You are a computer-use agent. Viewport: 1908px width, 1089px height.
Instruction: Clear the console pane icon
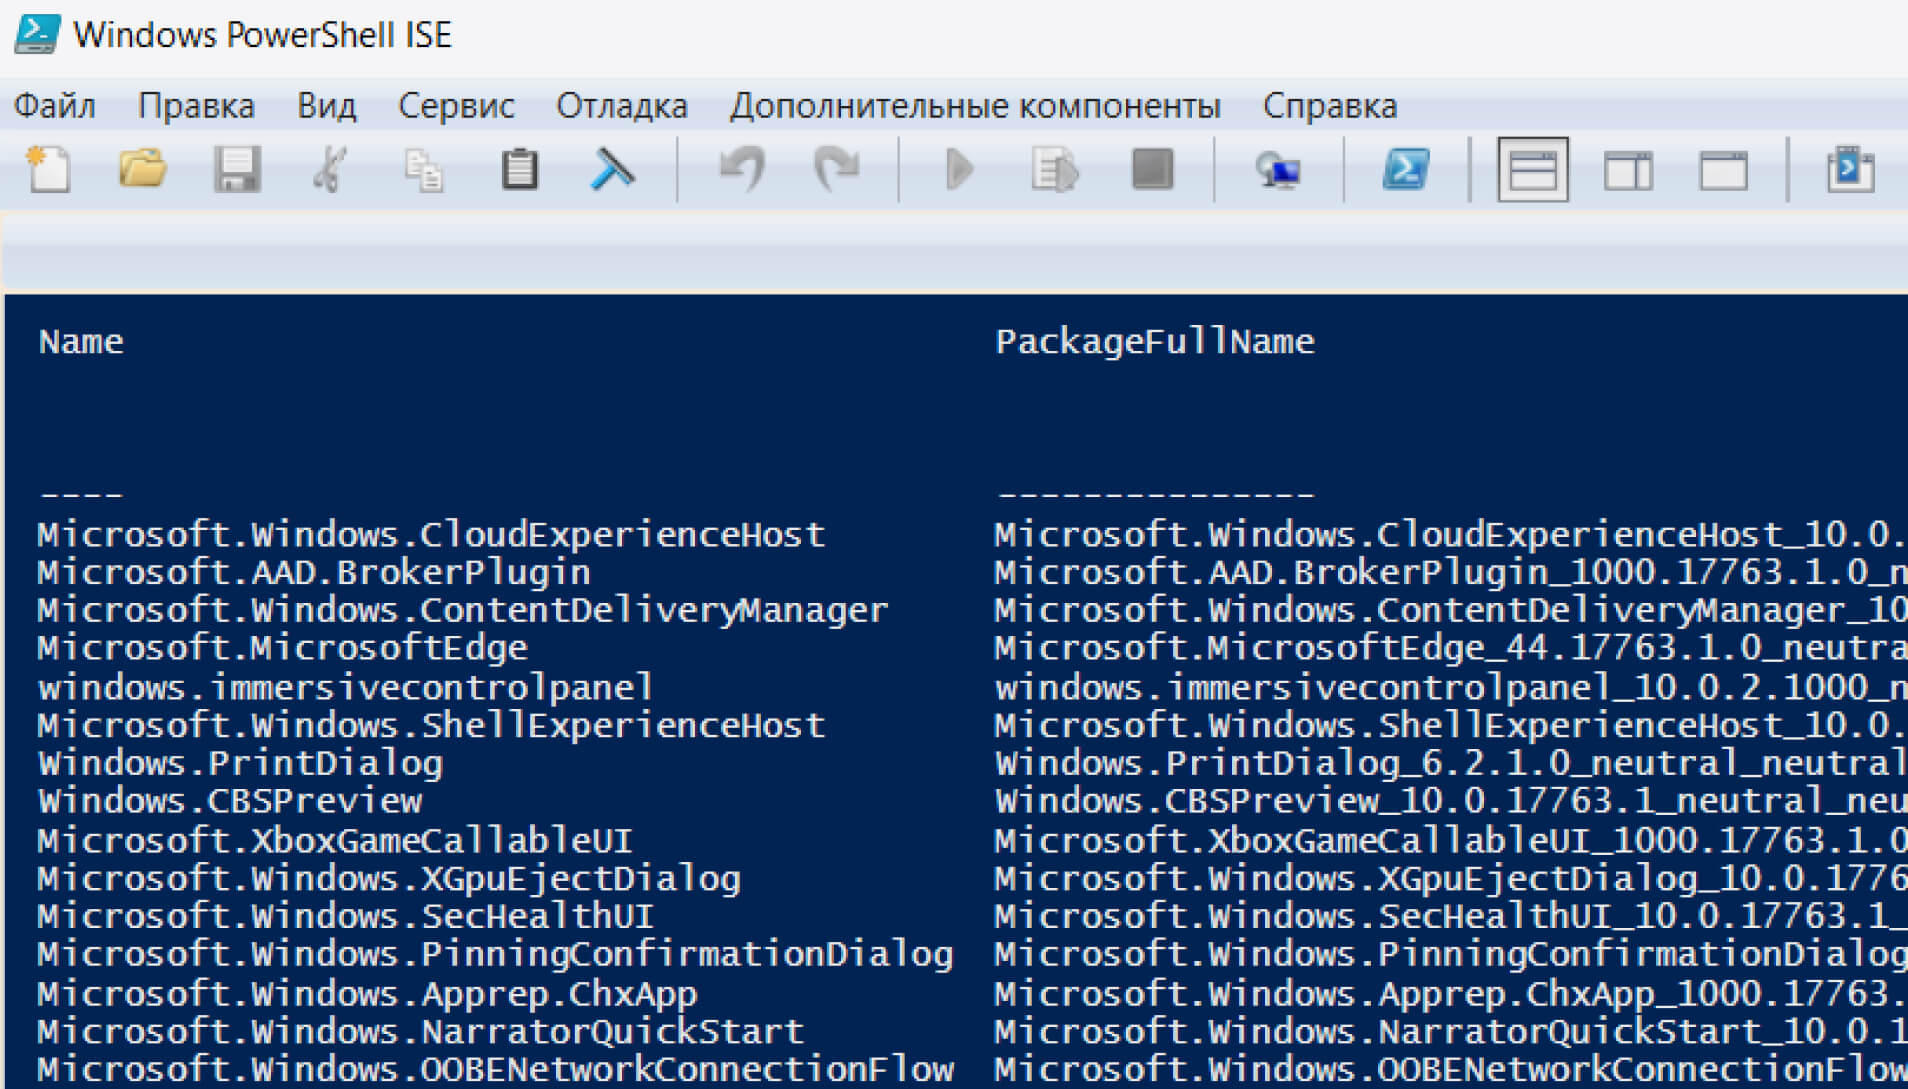pyautogui.click(x=612, y=170)
